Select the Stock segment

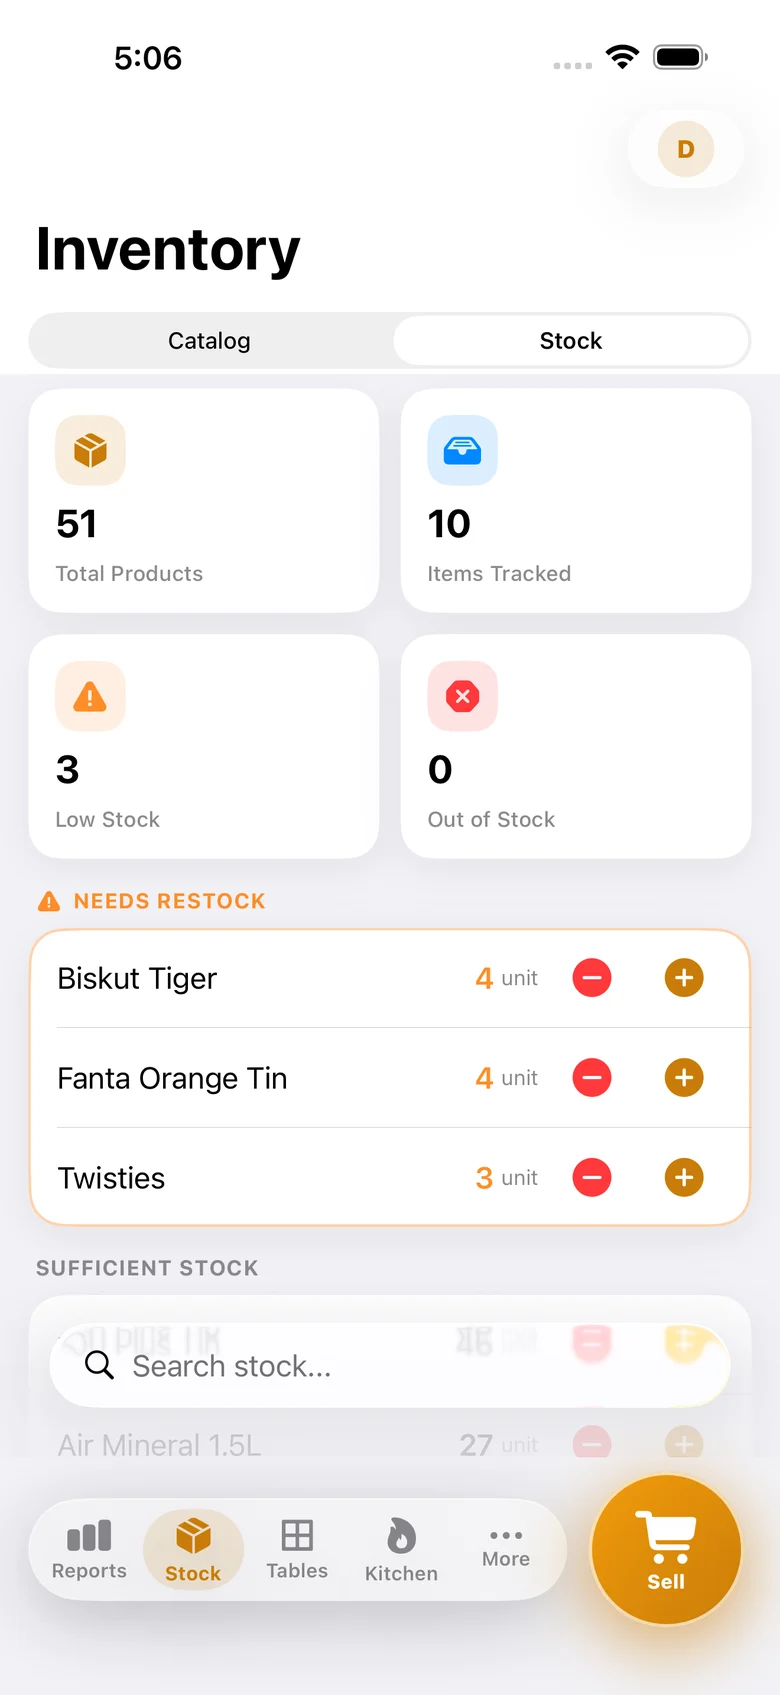point(571,341)
